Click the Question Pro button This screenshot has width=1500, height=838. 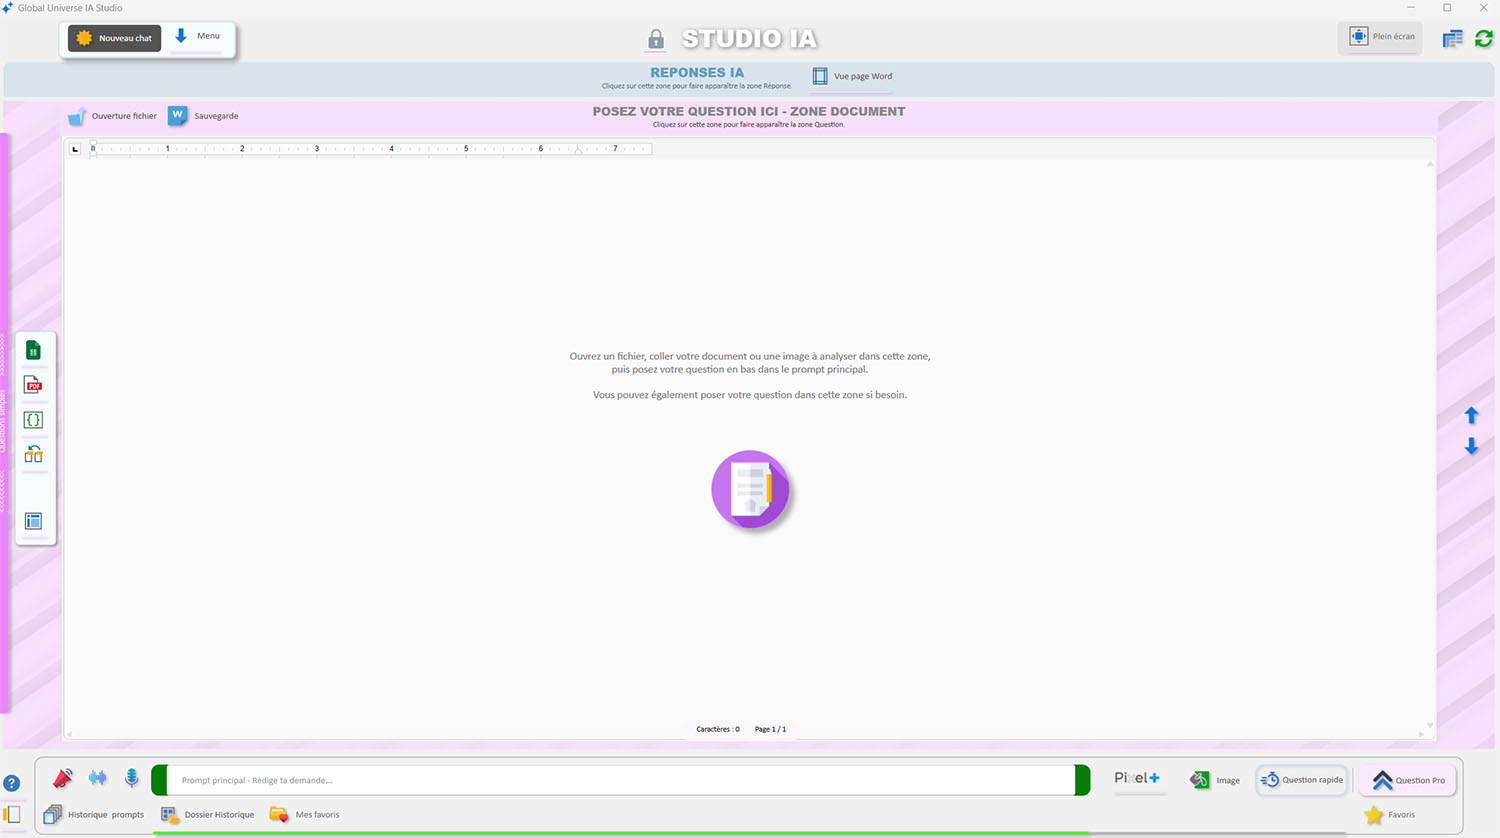pos(1408,780)
